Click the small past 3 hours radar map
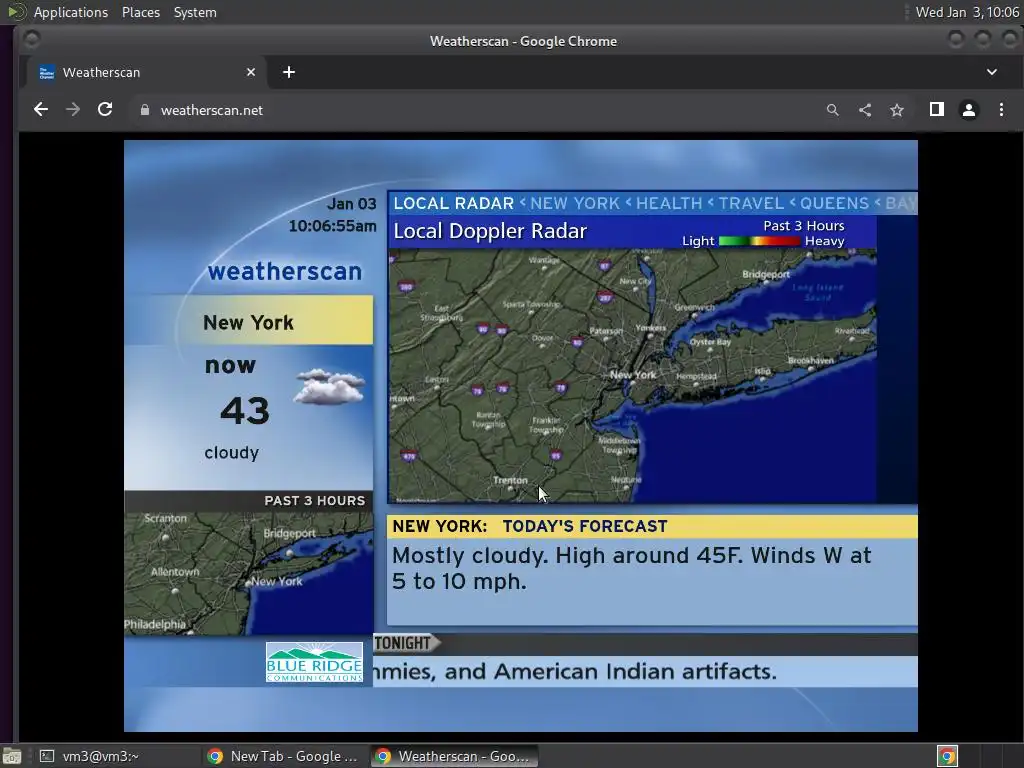The image size is (1024, 768). coord(249,573)
